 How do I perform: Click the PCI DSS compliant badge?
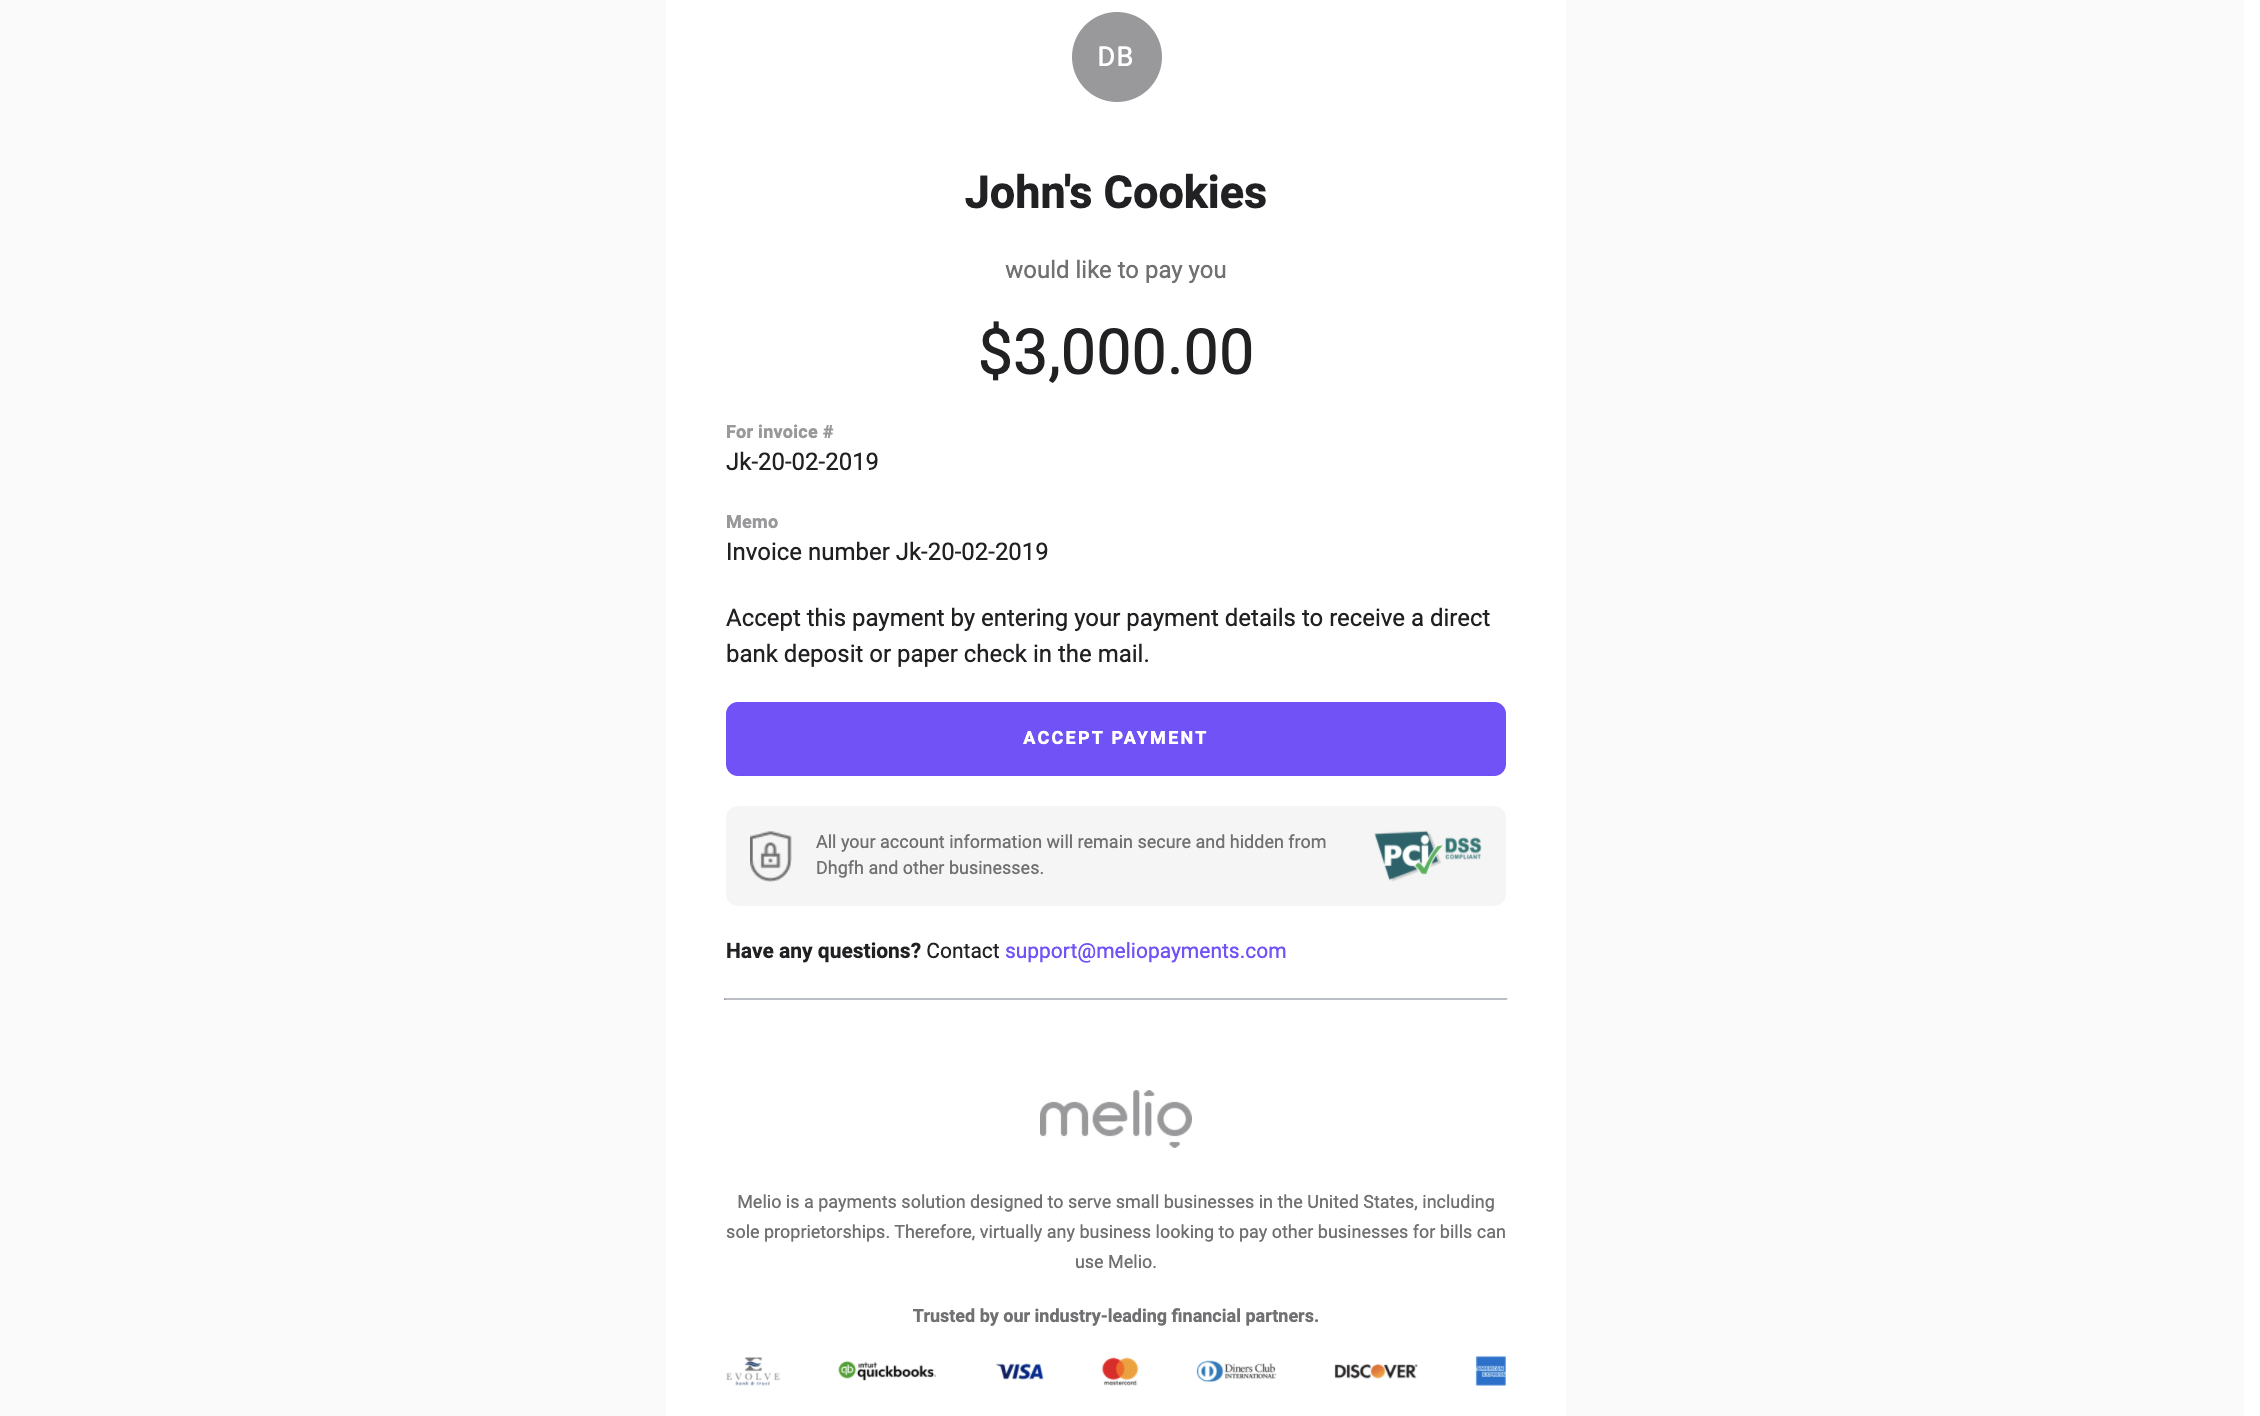(x=1428, y=855)
